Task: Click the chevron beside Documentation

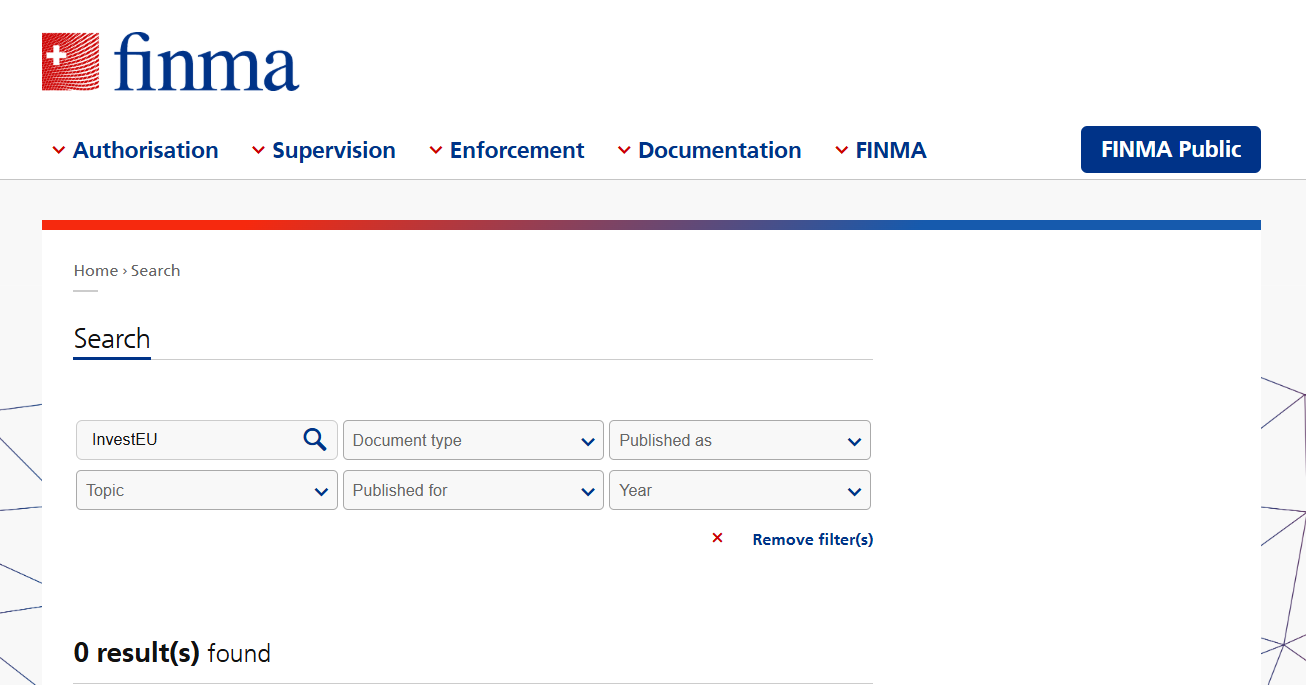Action: tap(624, 151)
